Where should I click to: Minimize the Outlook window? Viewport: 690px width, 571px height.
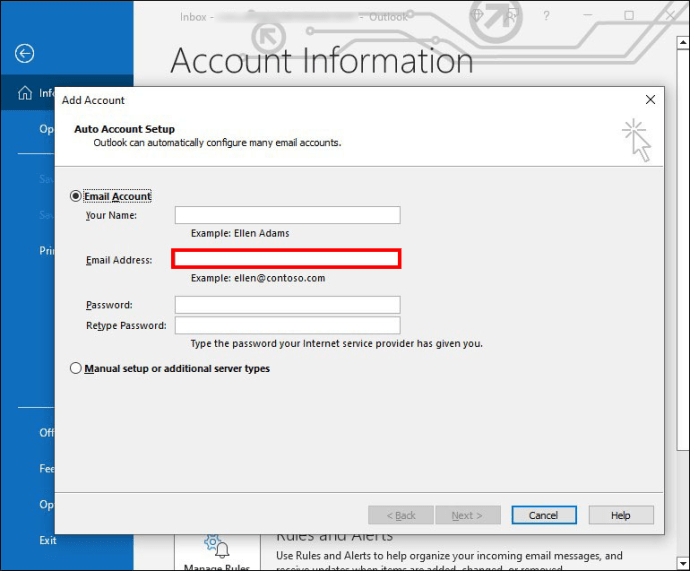(587, 16)
